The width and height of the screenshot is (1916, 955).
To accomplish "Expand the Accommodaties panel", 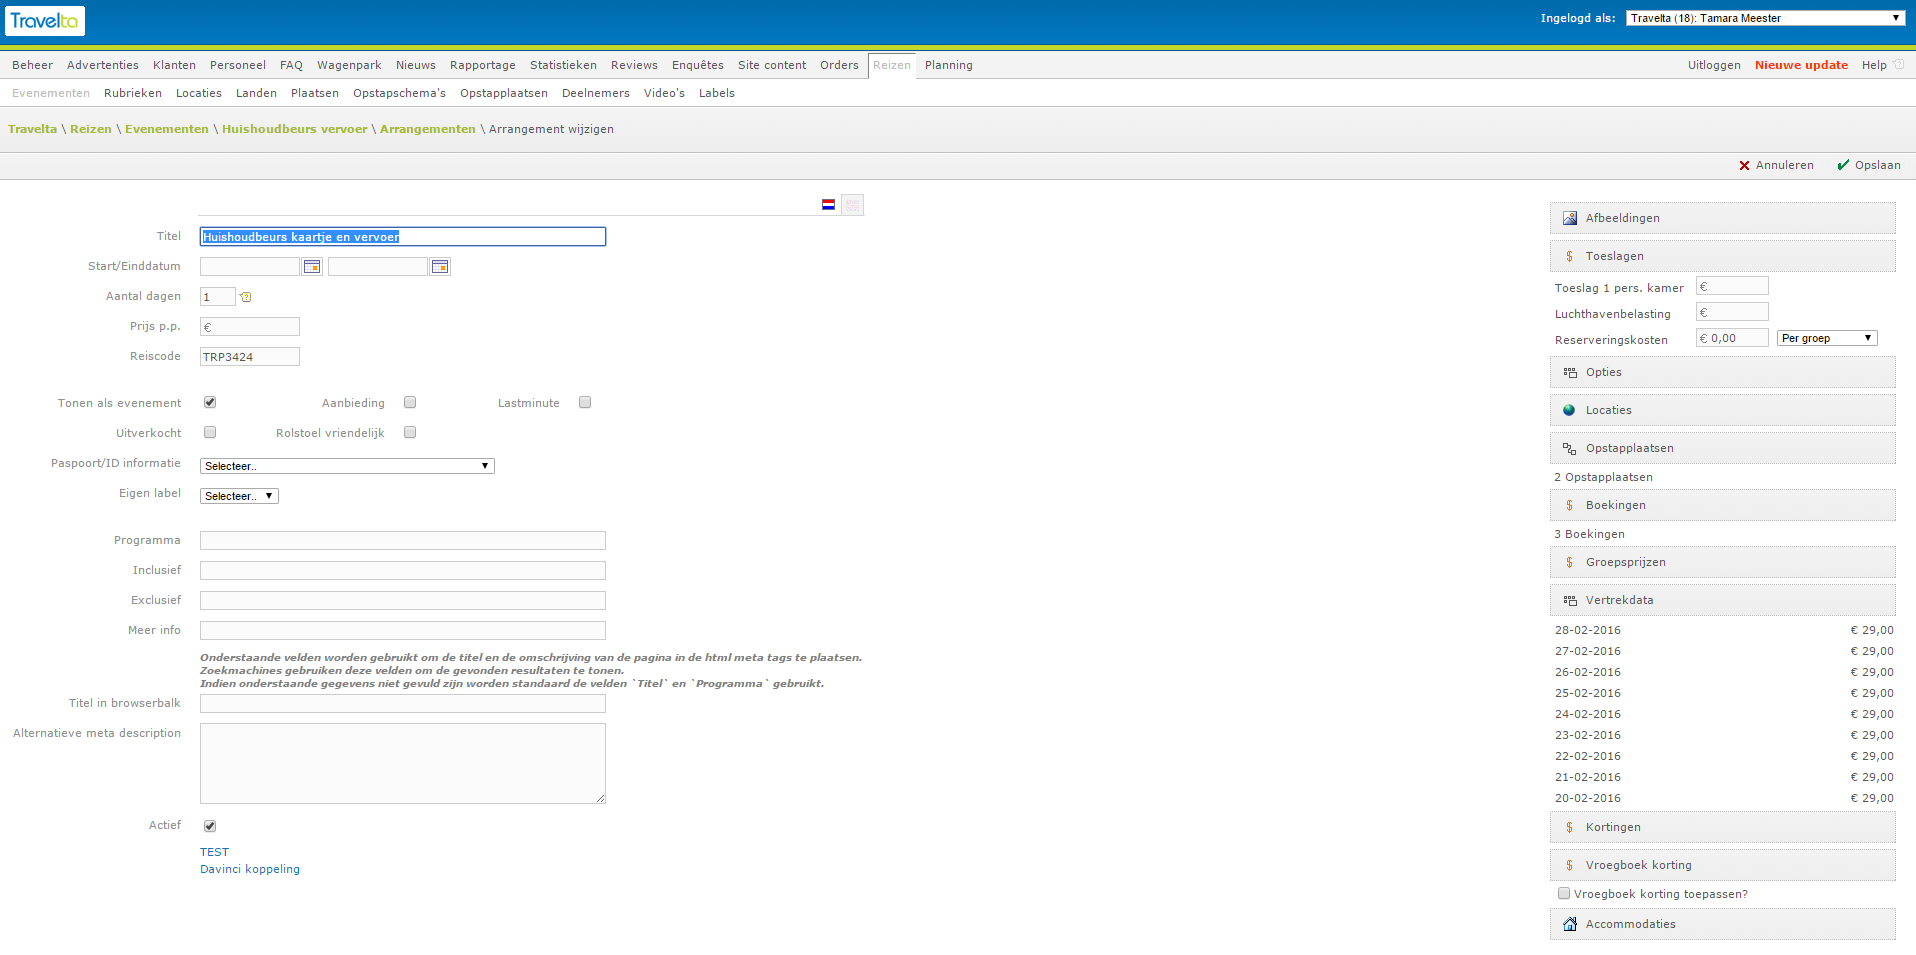I will (x=1722, y=924).
